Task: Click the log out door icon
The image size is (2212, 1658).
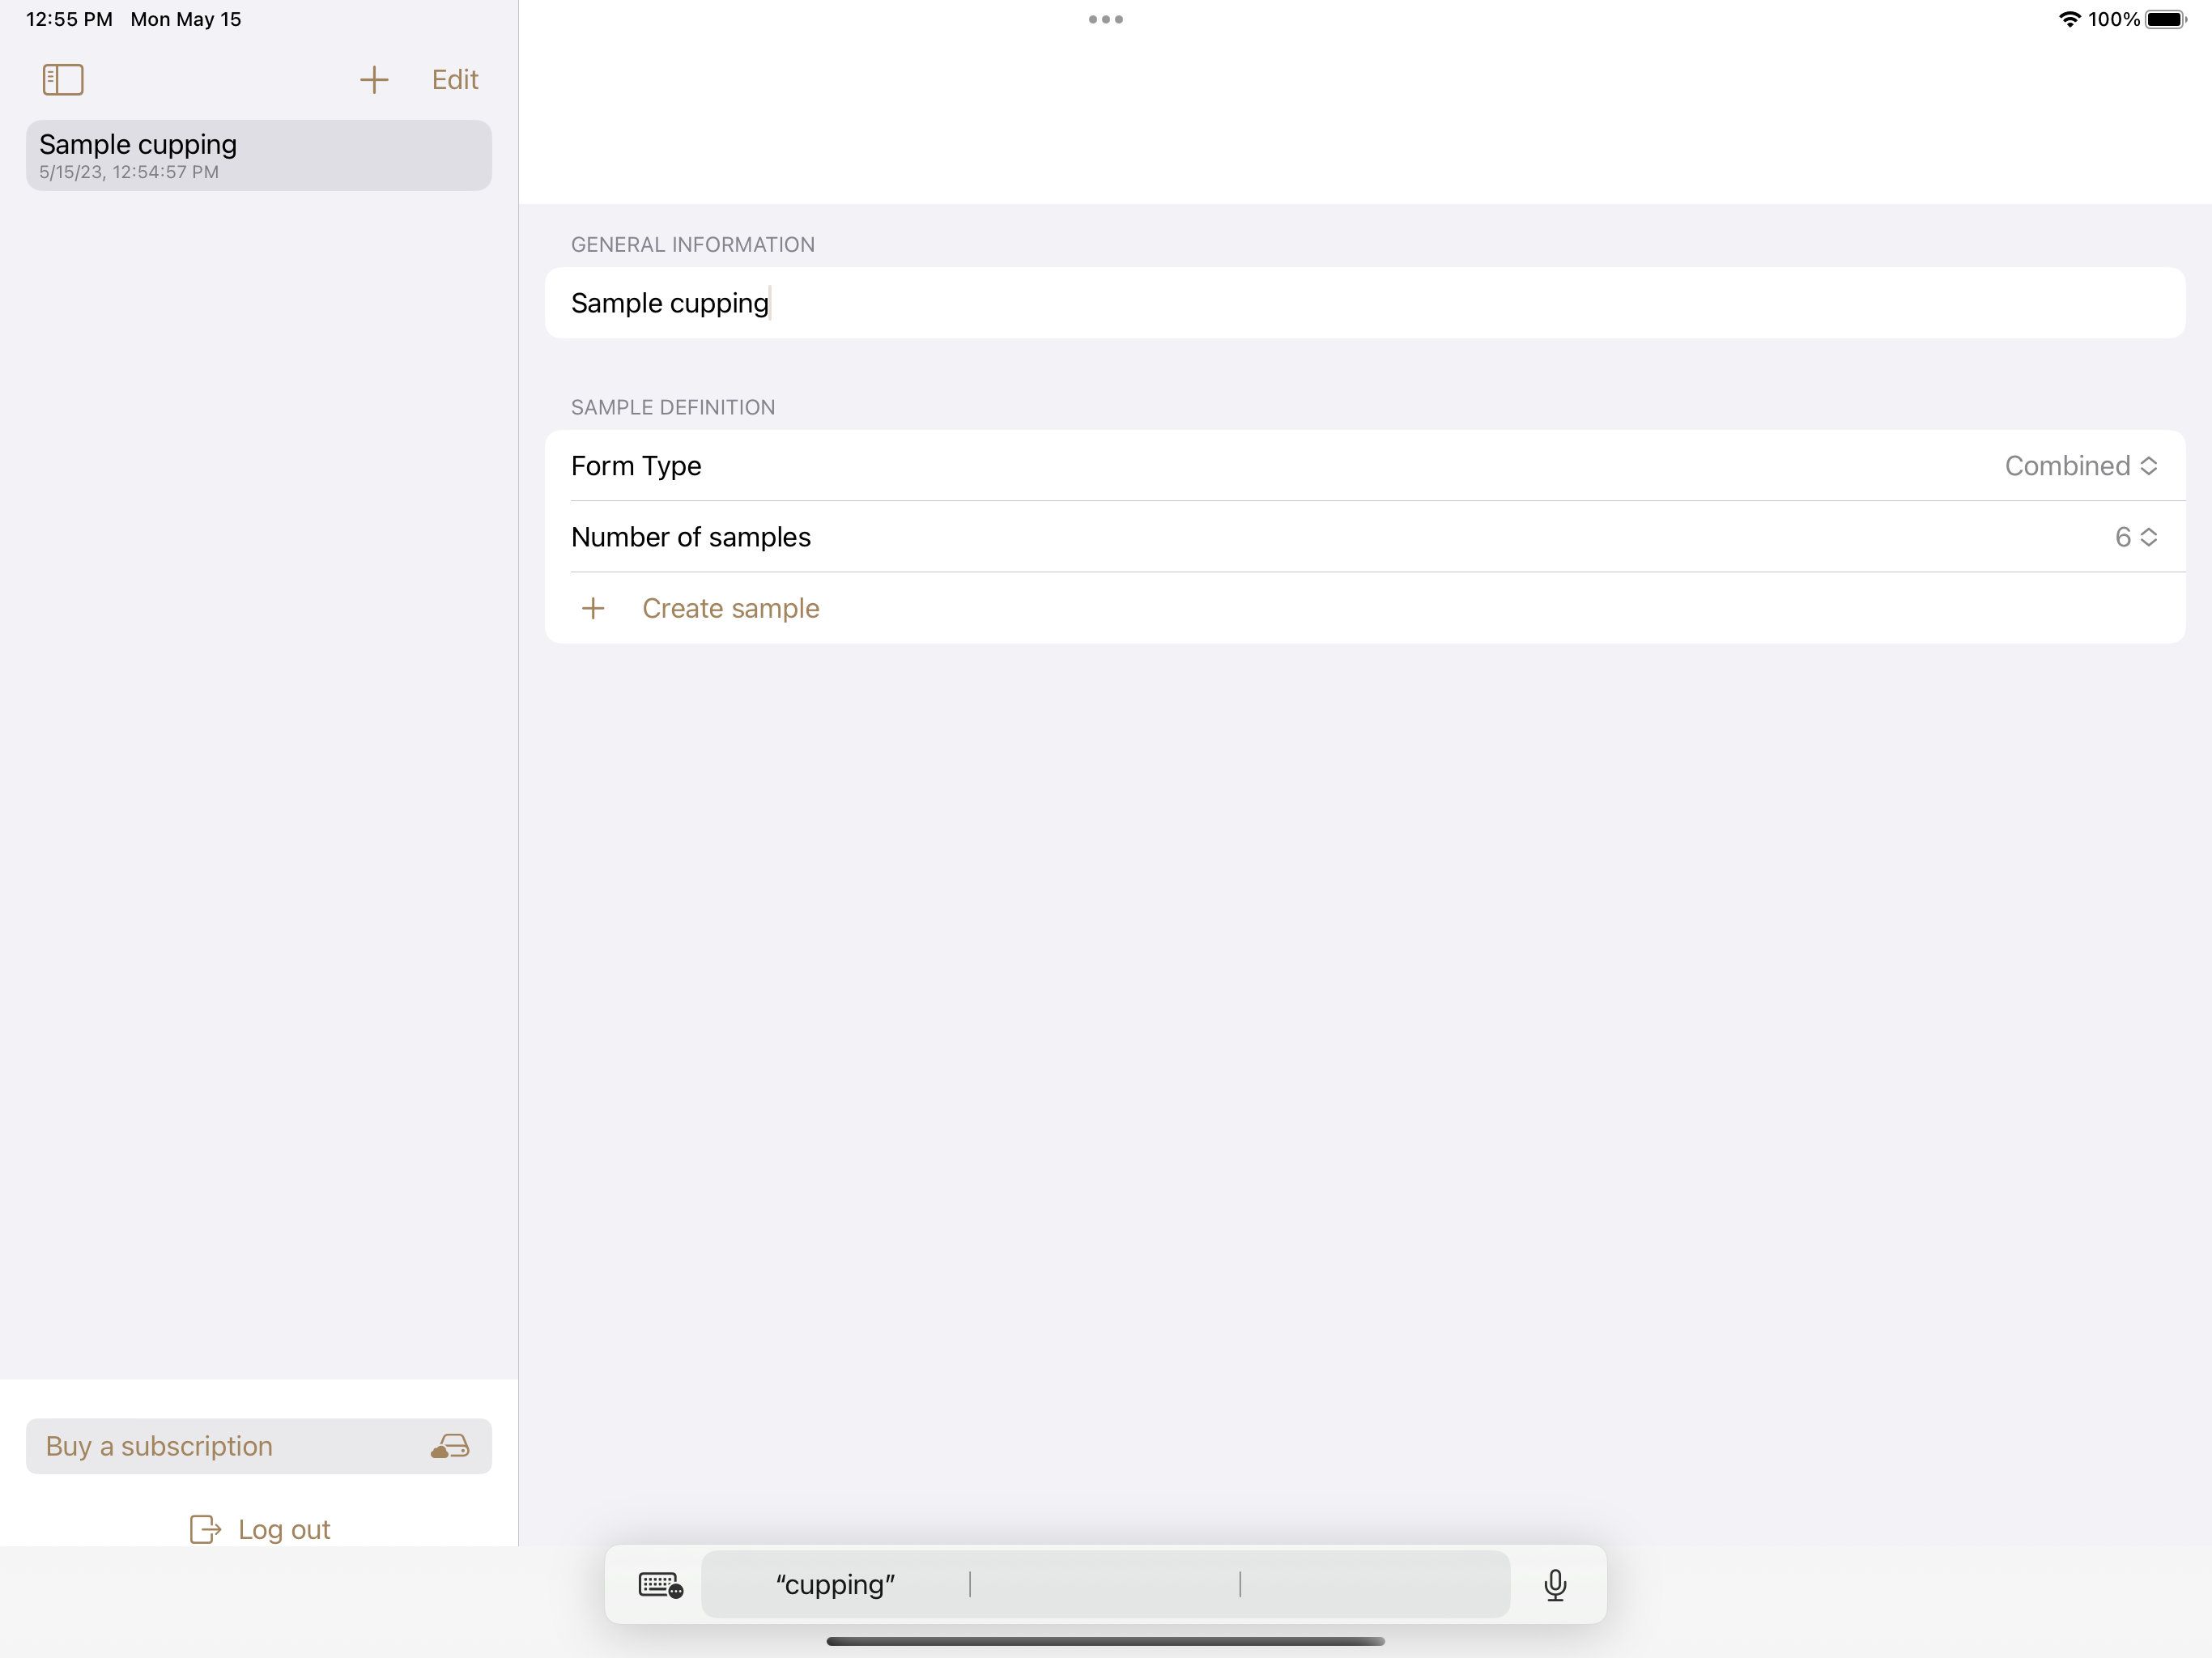Action: 205,1529
